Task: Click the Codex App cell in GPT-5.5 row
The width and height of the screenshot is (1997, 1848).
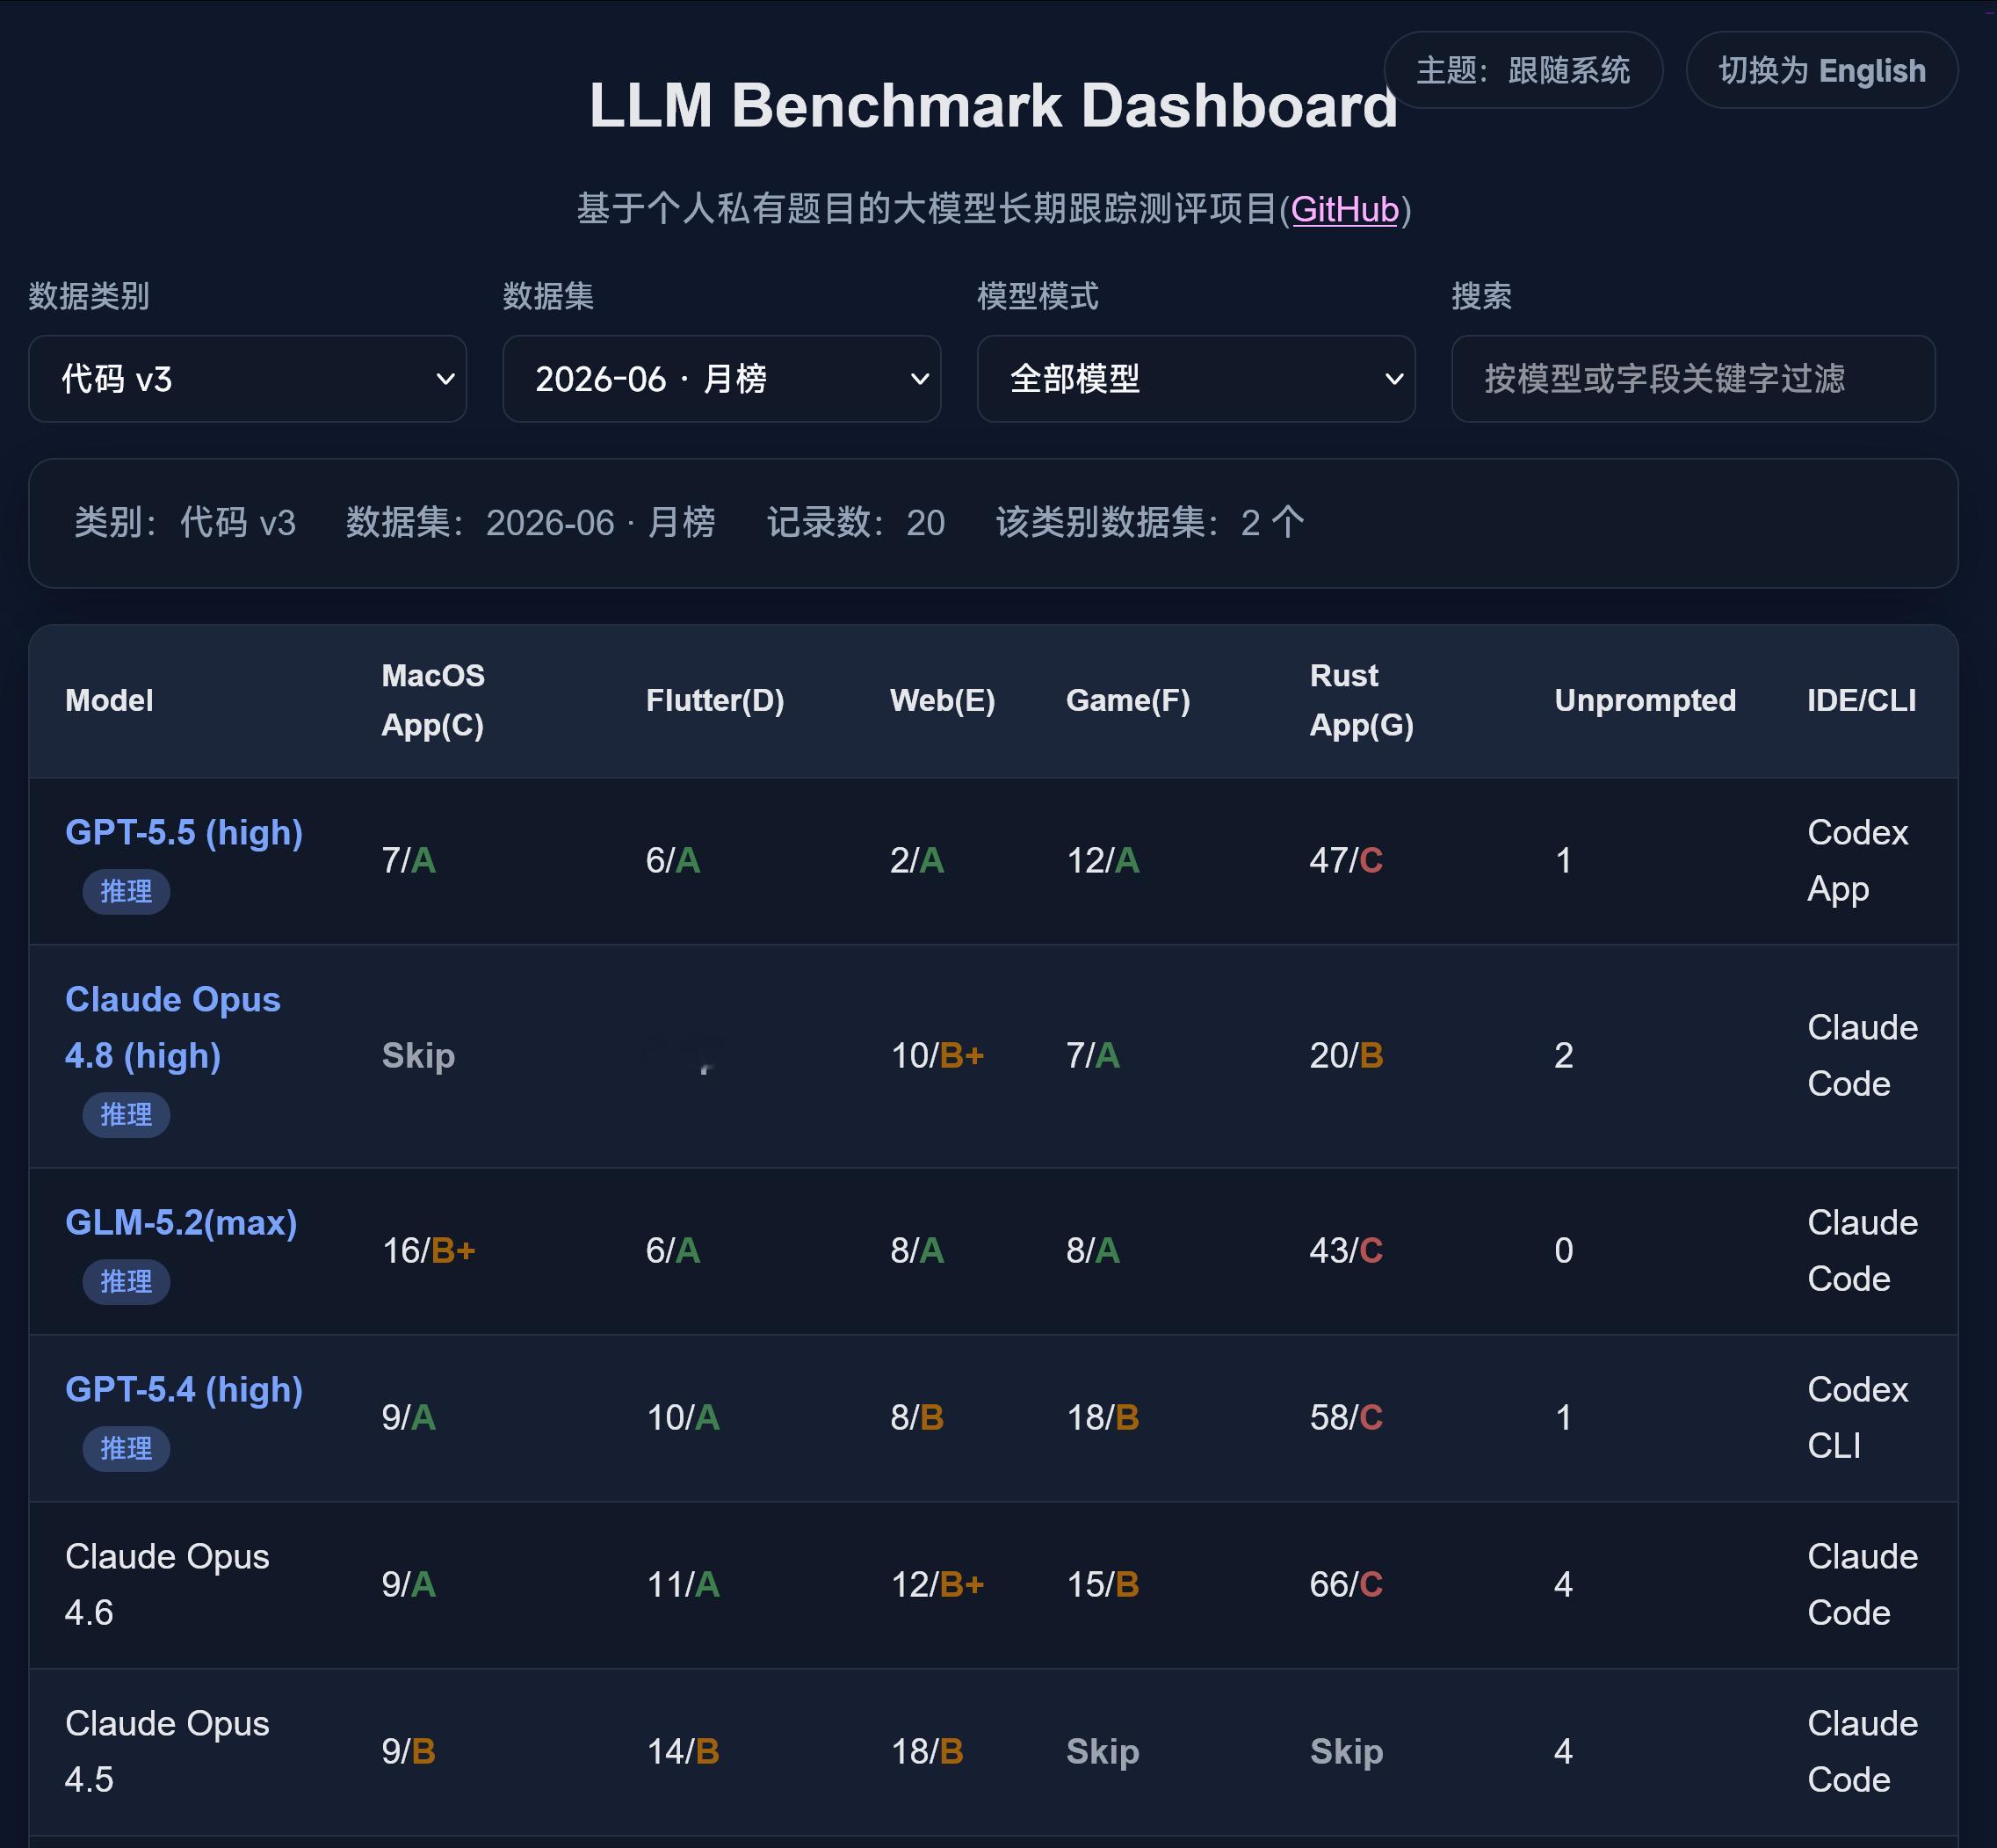Action: pyautogui.click(x=1857, y=861)
